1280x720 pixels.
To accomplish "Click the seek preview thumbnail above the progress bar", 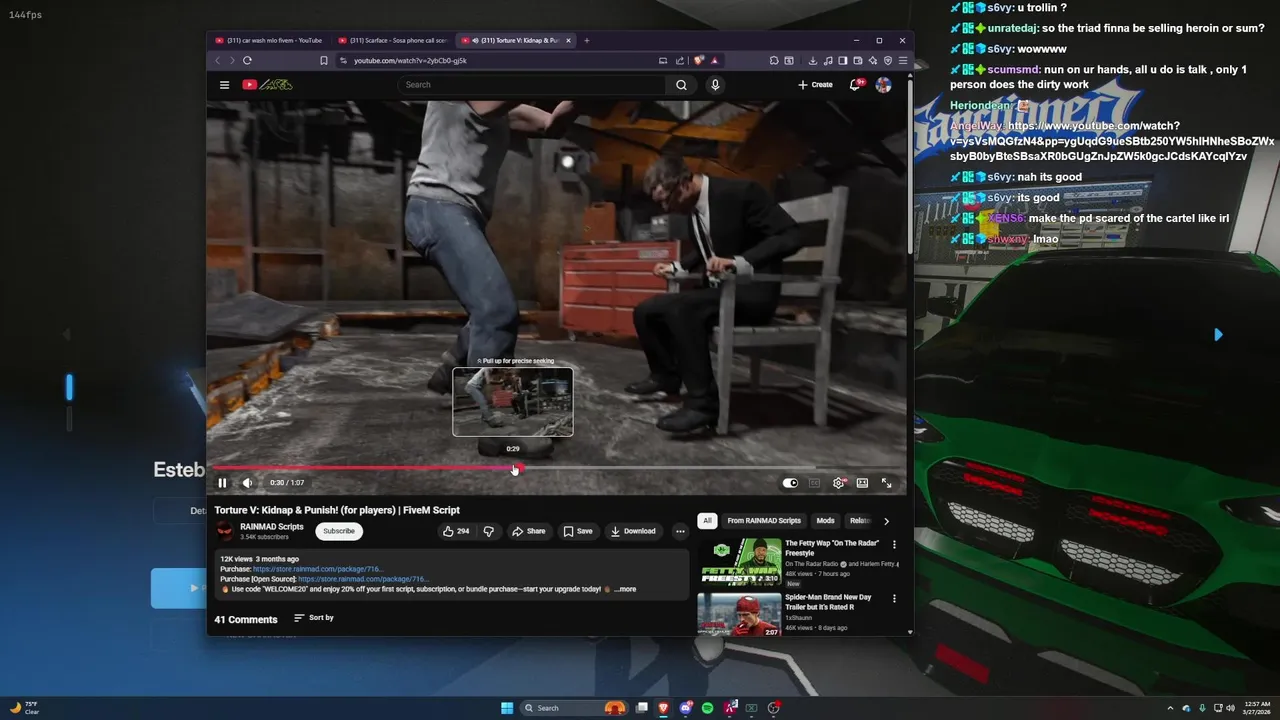I will click(513, 402).
